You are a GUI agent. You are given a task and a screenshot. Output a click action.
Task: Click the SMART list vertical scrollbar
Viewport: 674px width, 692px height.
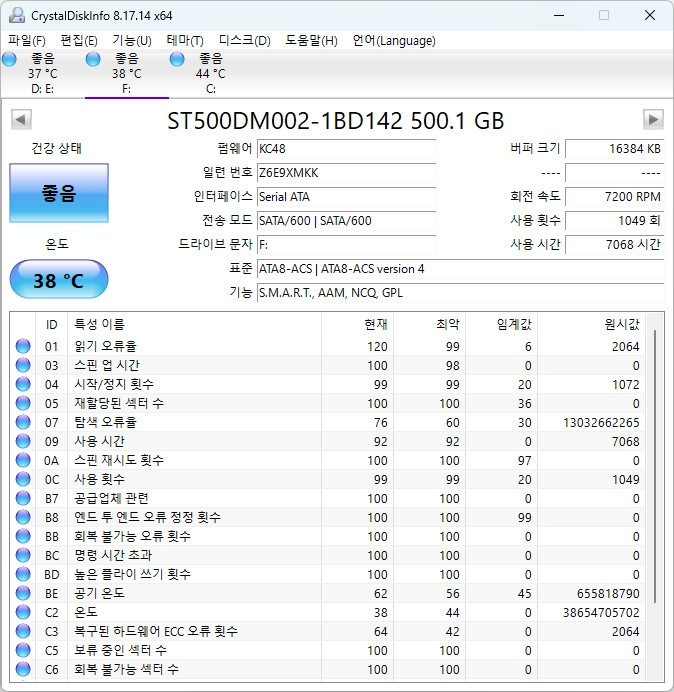(655, 466)
